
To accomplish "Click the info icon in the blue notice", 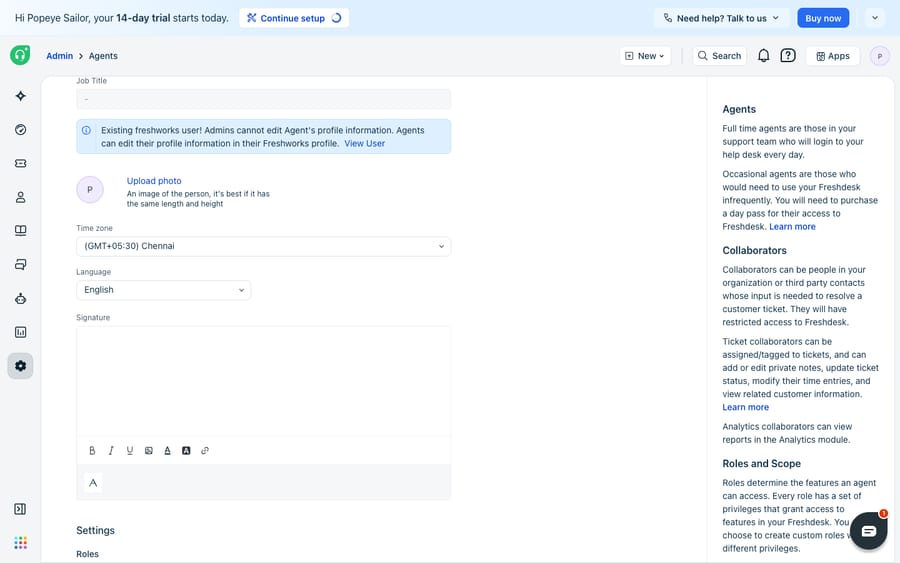I will [86, 130].
